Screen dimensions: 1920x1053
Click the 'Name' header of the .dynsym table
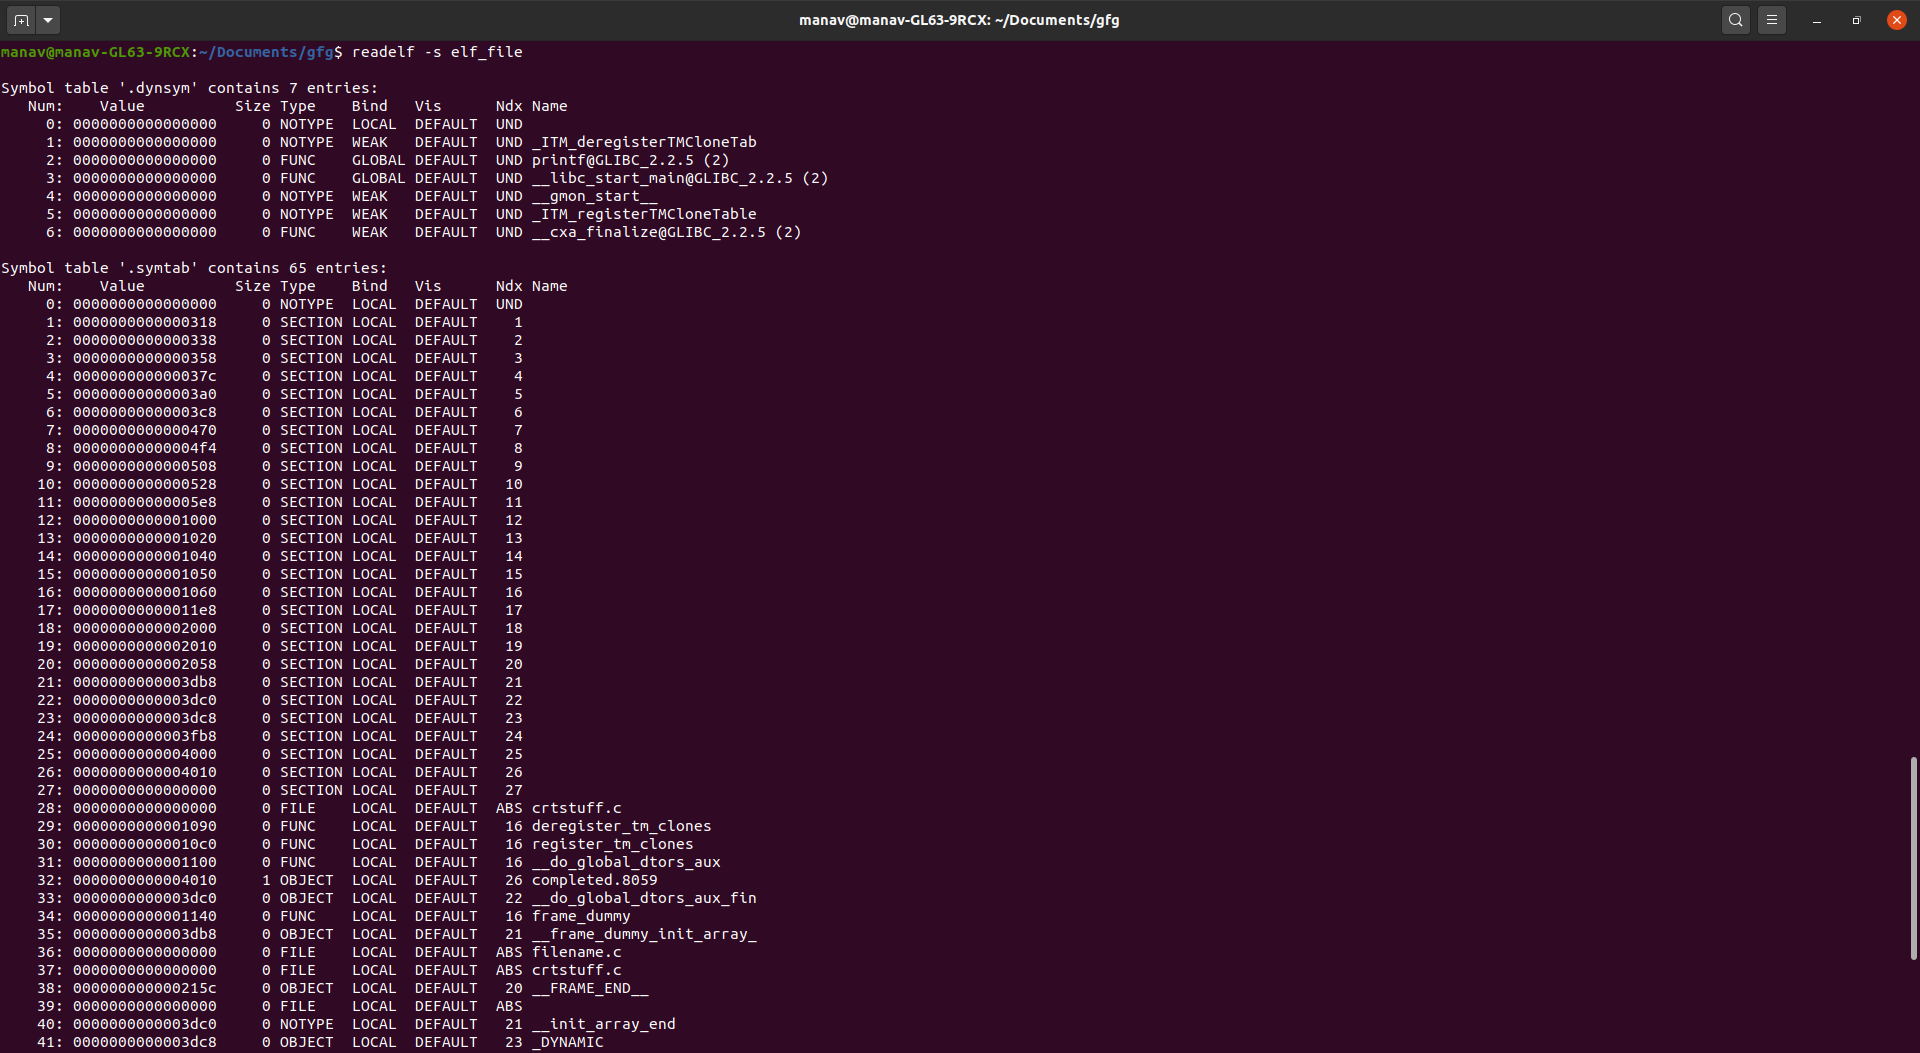click(550, 106)
